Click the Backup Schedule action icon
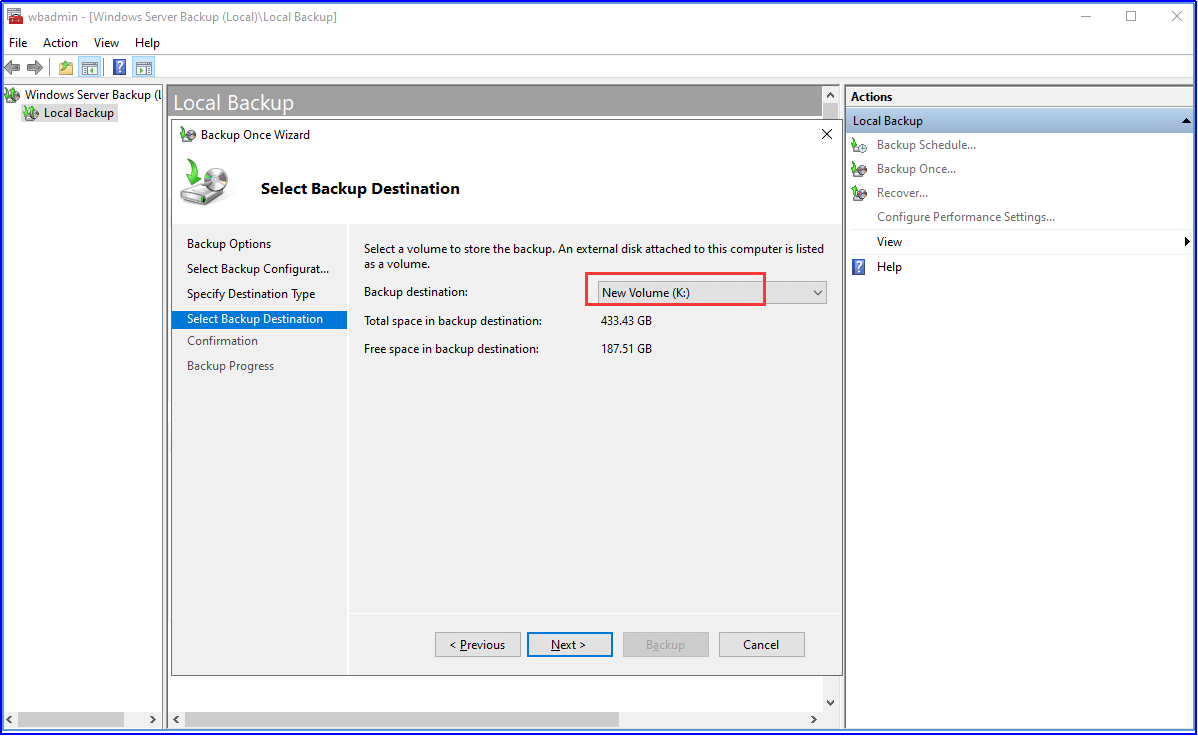Screen dimensions: 1198x736 pyautogui.click(x=860, y=145)
